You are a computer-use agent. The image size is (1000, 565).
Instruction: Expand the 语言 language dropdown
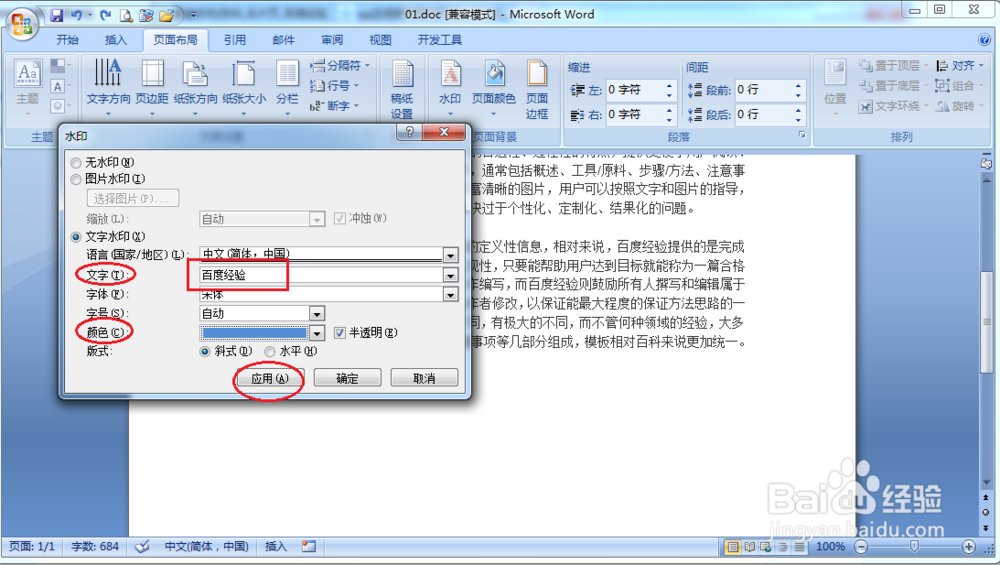click(451, 255)
